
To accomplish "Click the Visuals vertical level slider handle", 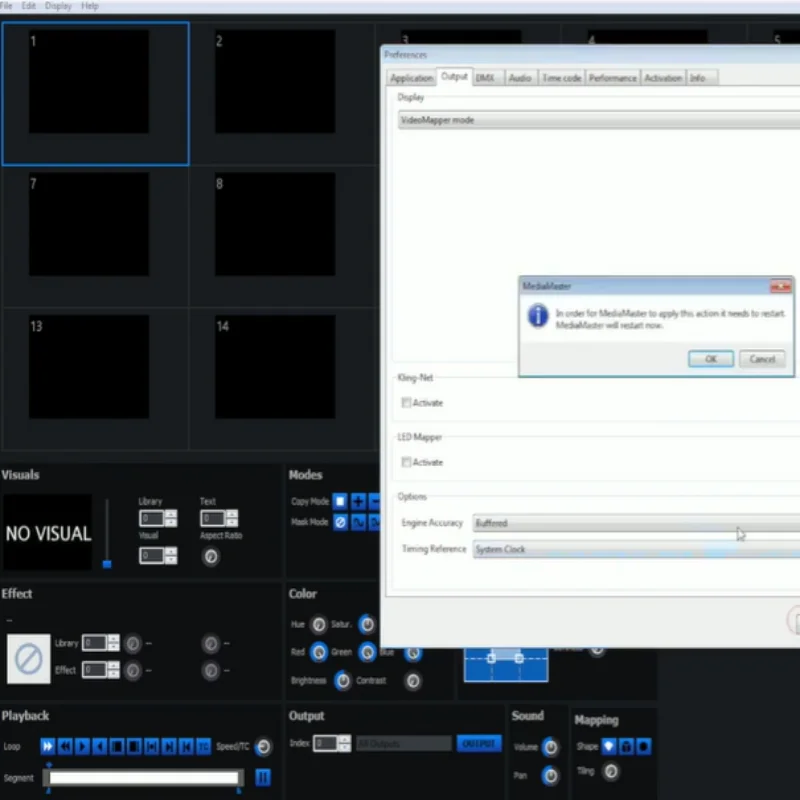I will tap(107, 564).
